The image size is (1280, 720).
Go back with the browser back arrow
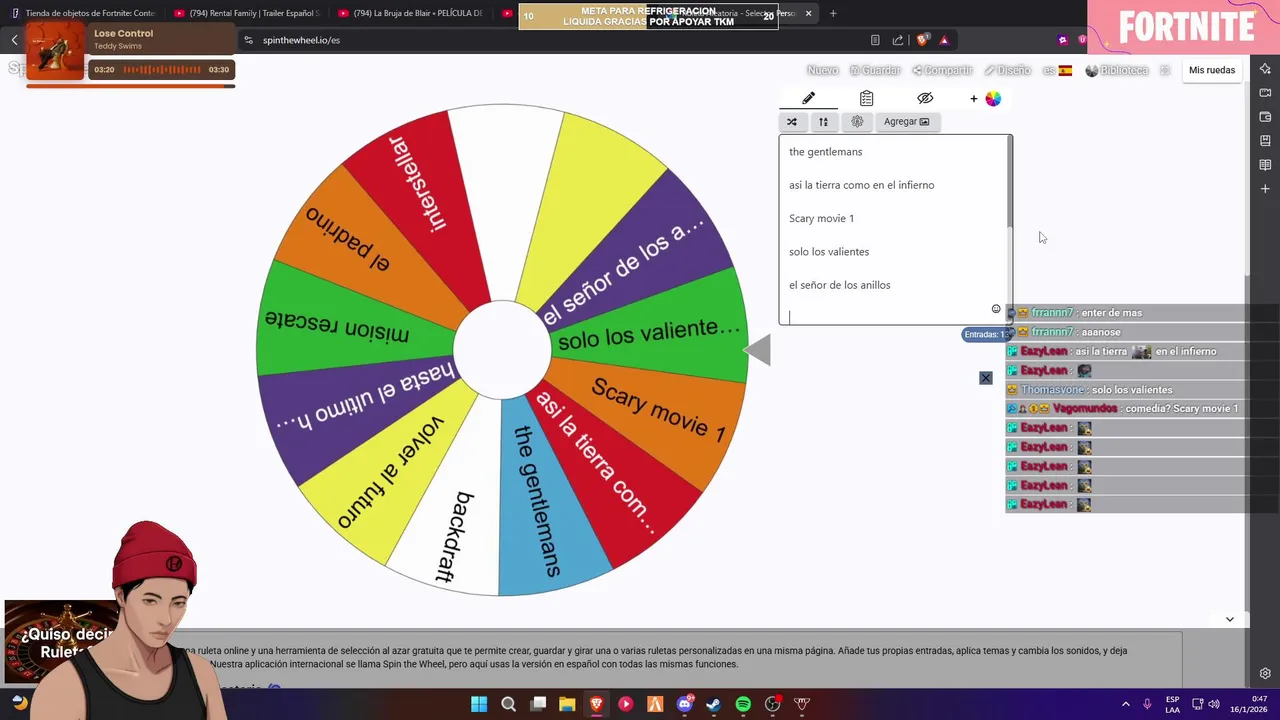14,40
